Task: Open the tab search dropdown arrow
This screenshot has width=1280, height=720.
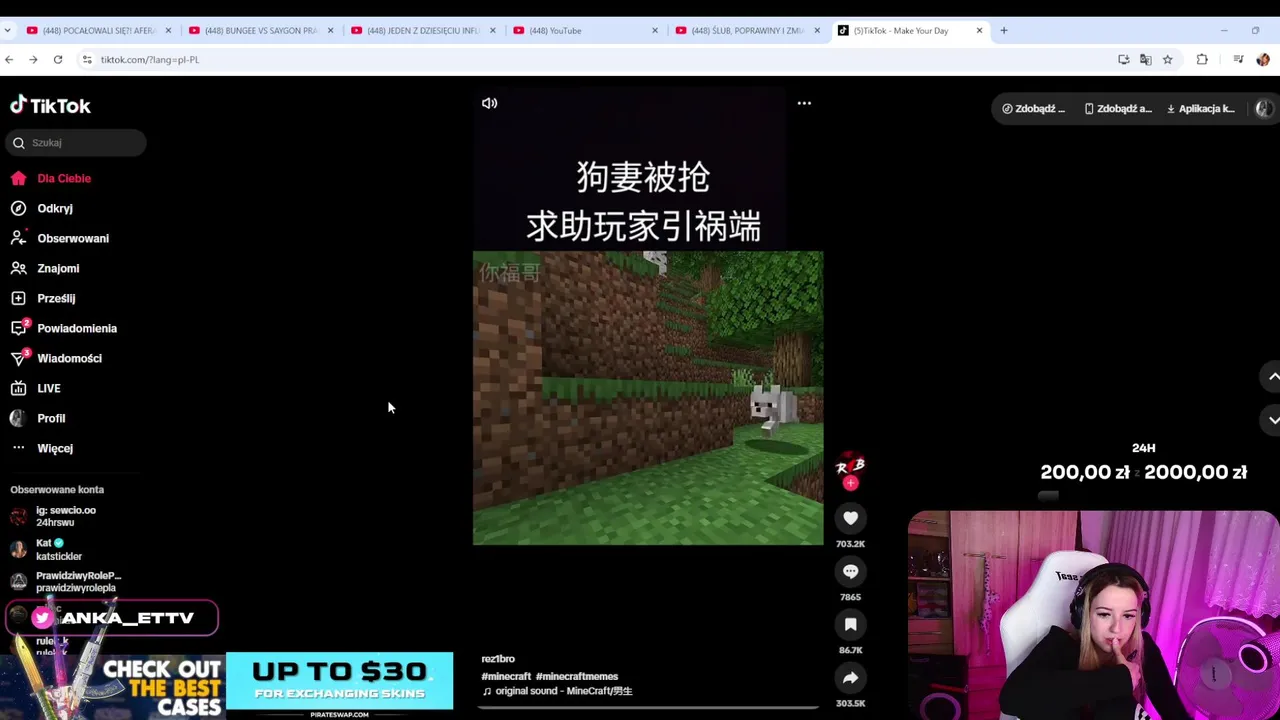Action: [x=8, y=30]
